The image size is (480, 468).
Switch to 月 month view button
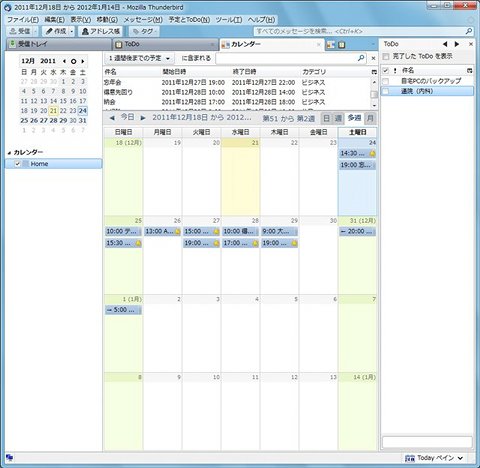tap(370, 118)
